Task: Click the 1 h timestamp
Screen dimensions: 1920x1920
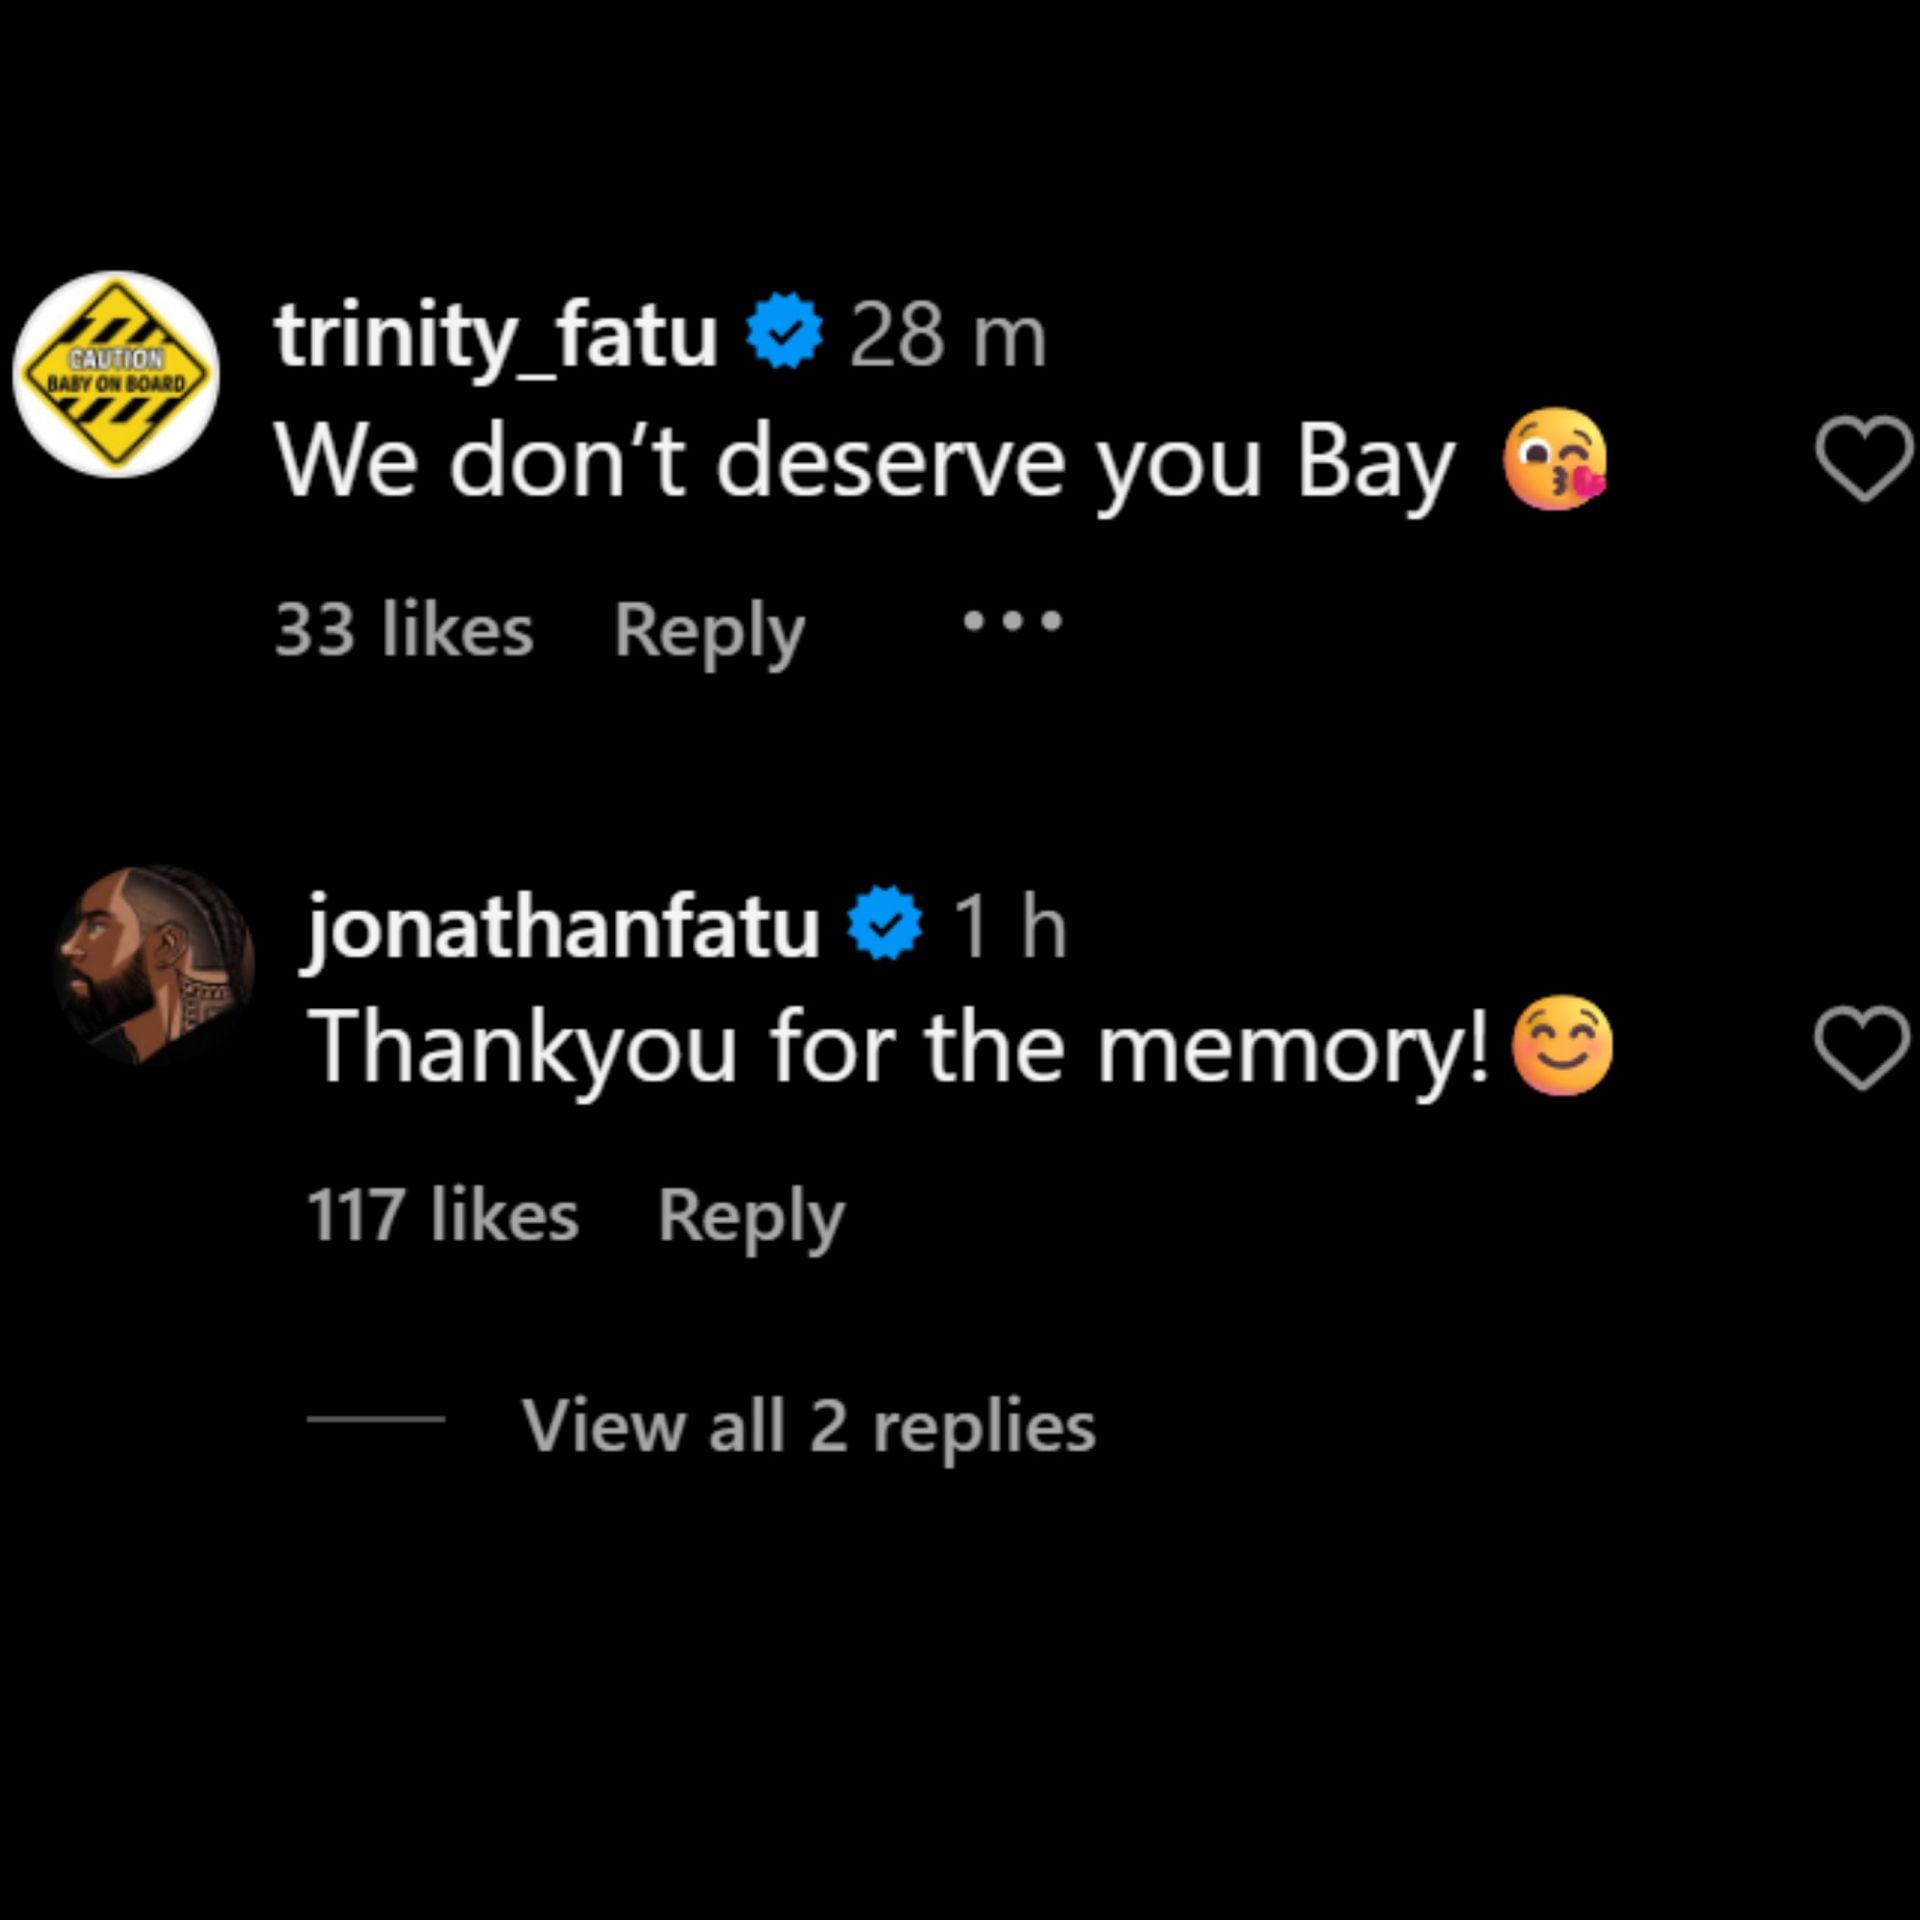Action: [x=1009, y=927]
